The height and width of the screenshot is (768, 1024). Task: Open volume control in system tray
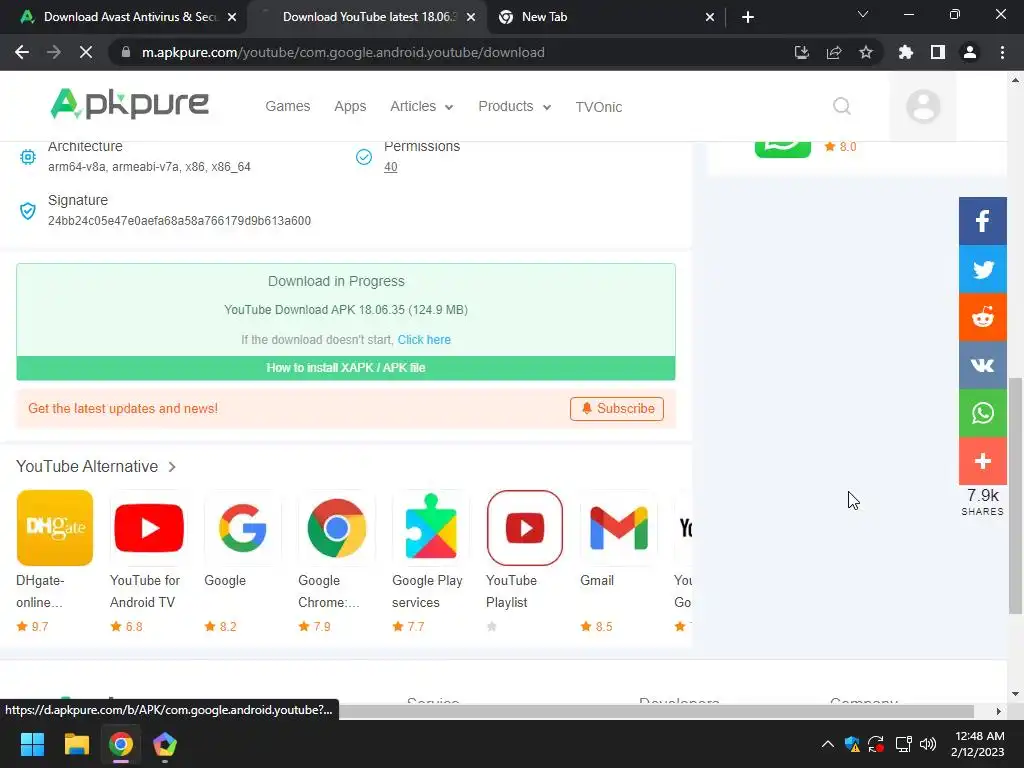[x=927, y=744]
